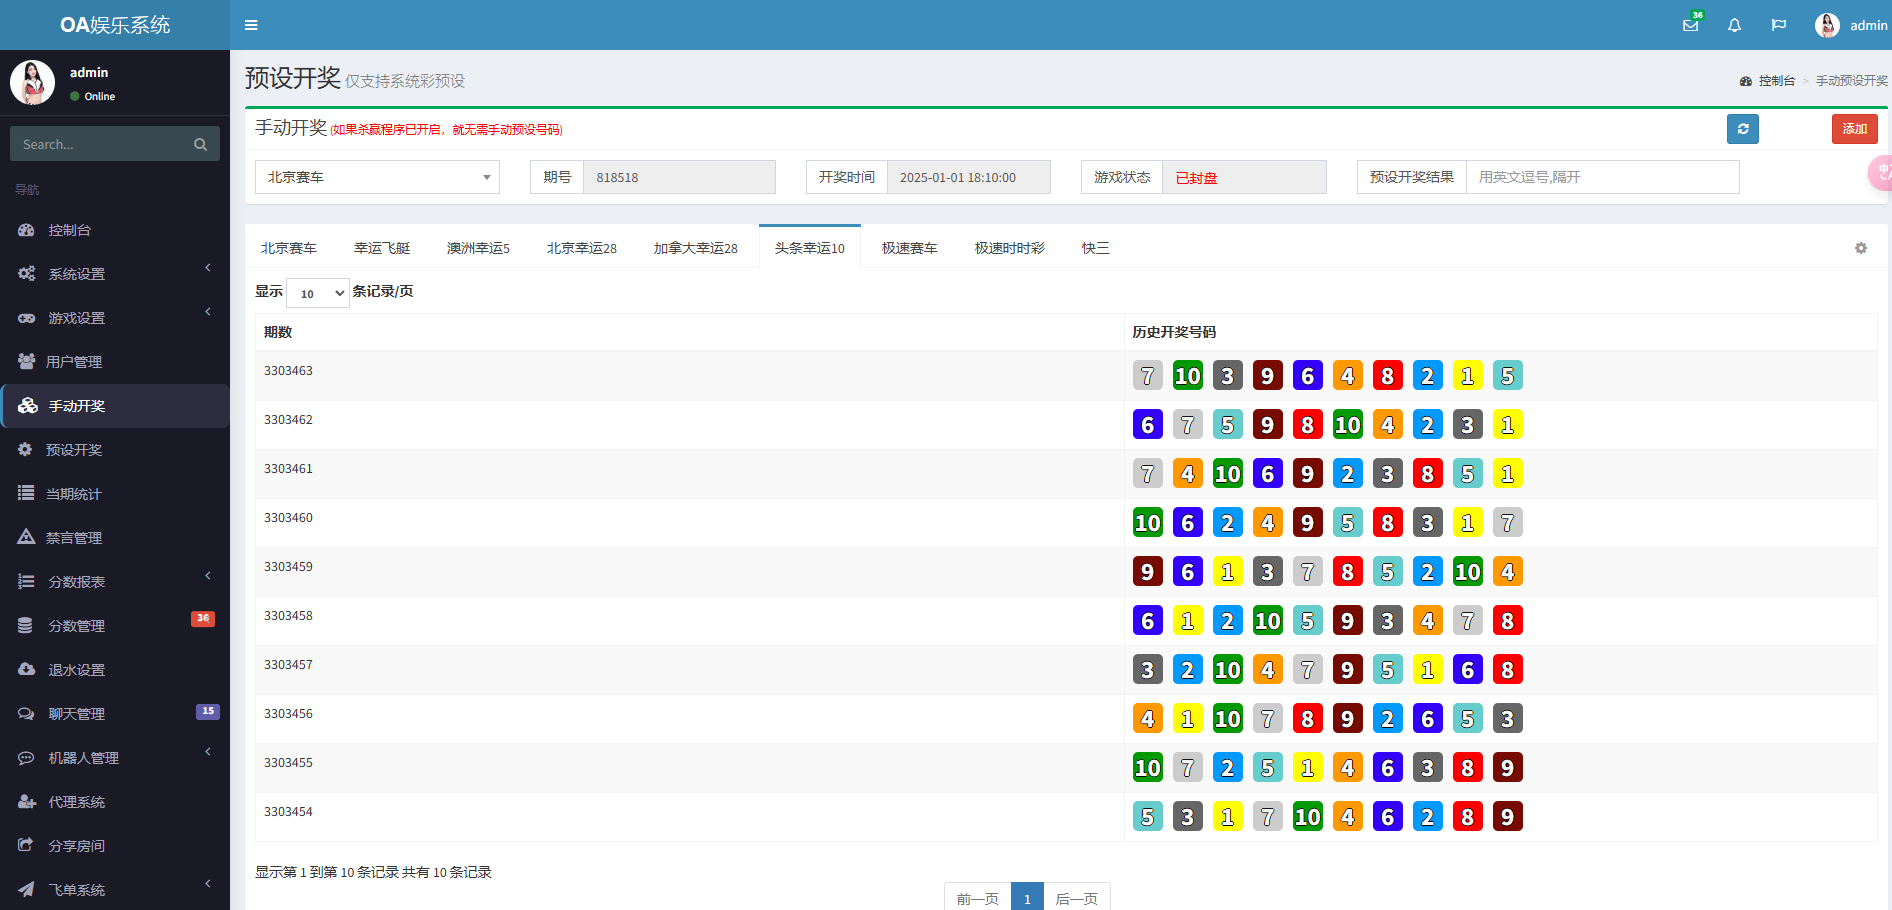The width and height of the screenshot is (1892, 910).
Task: Click the blue refresh button
Action: pyautogui.click(x=1742, y=129)
